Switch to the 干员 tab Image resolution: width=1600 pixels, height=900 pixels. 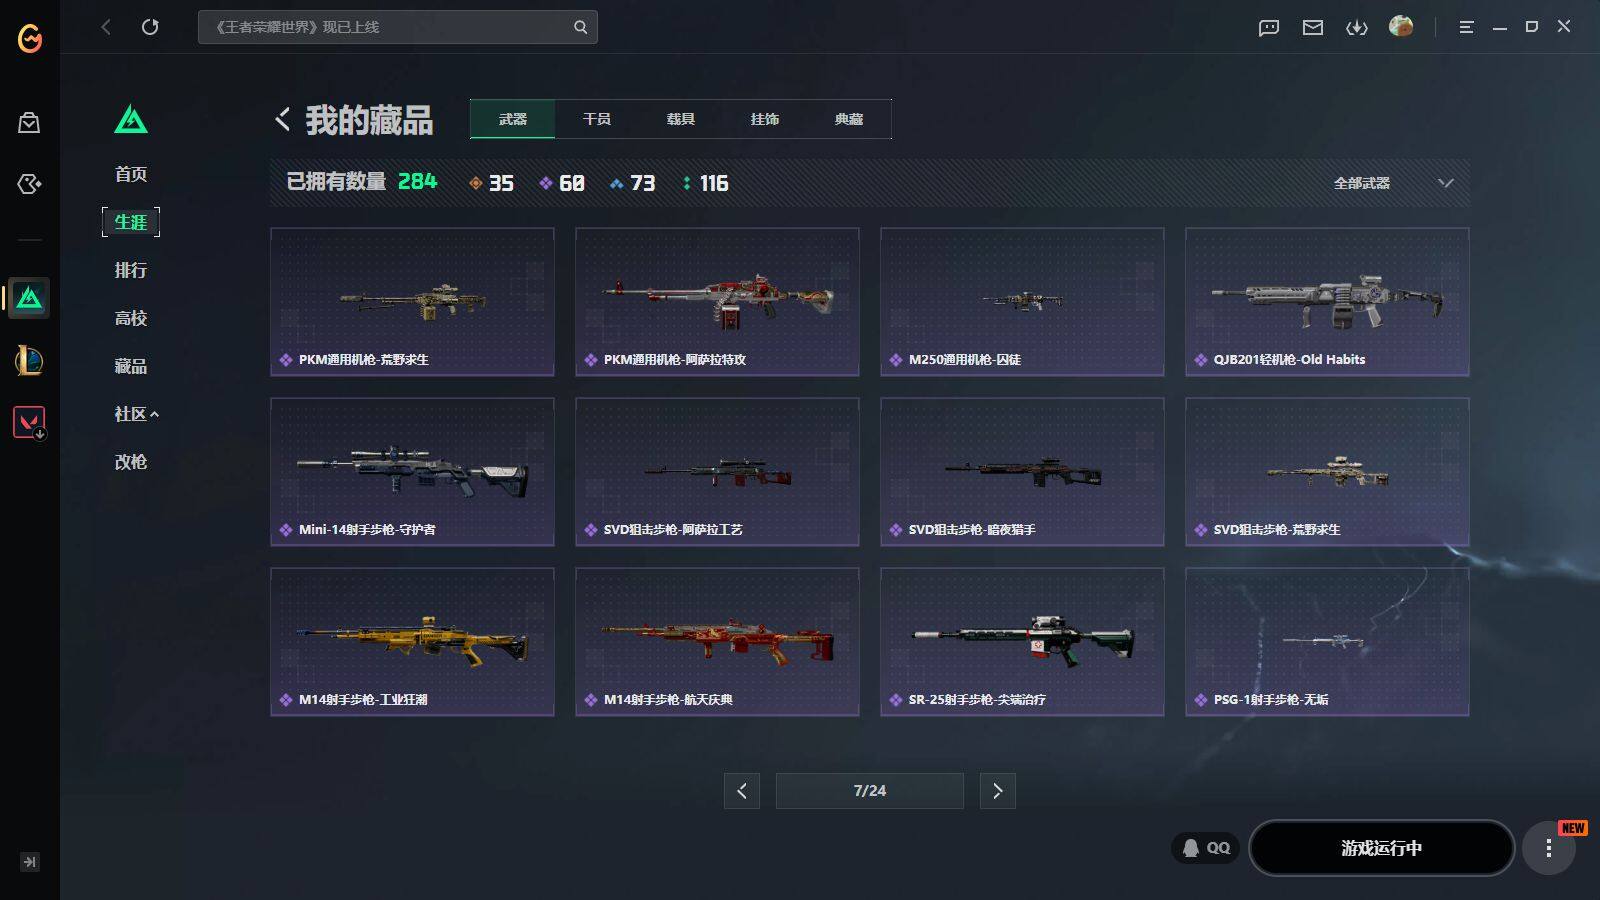597,119
